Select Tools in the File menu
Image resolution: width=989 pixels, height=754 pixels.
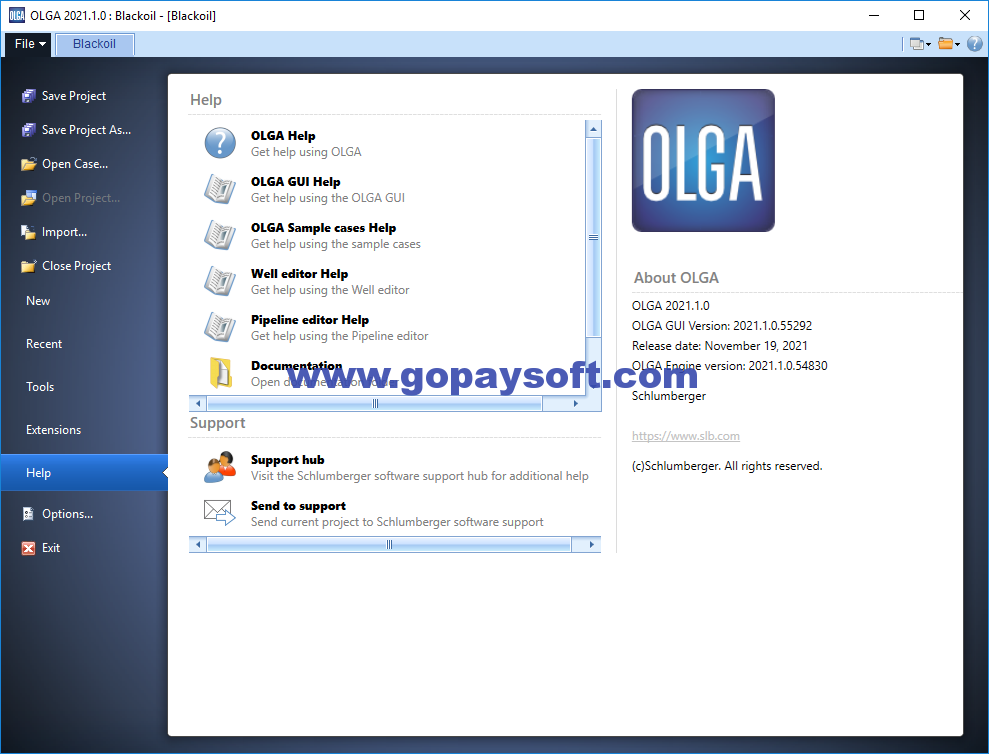tap(40, 387)
